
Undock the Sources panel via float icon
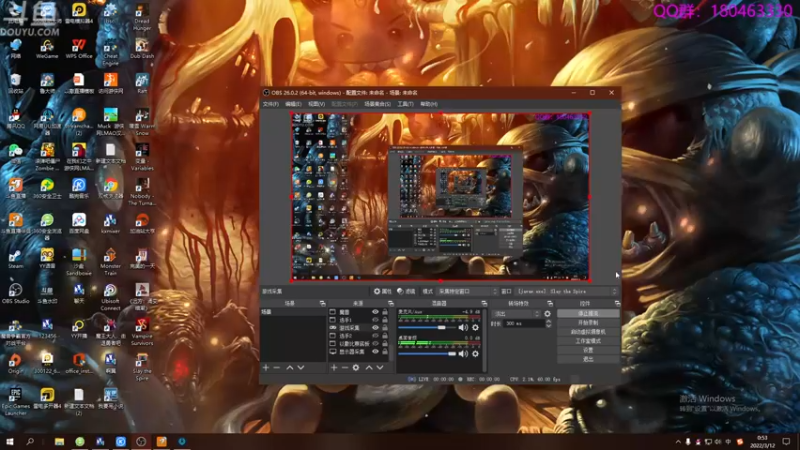(390, 304)
